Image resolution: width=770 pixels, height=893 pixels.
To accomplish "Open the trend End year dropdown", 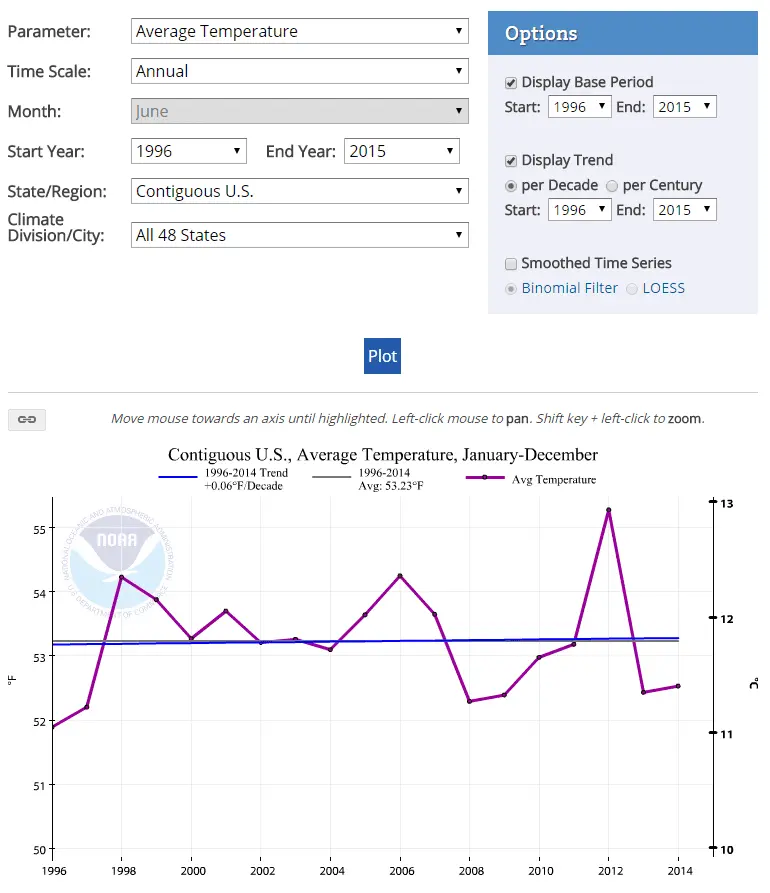I will click(685, 210).
